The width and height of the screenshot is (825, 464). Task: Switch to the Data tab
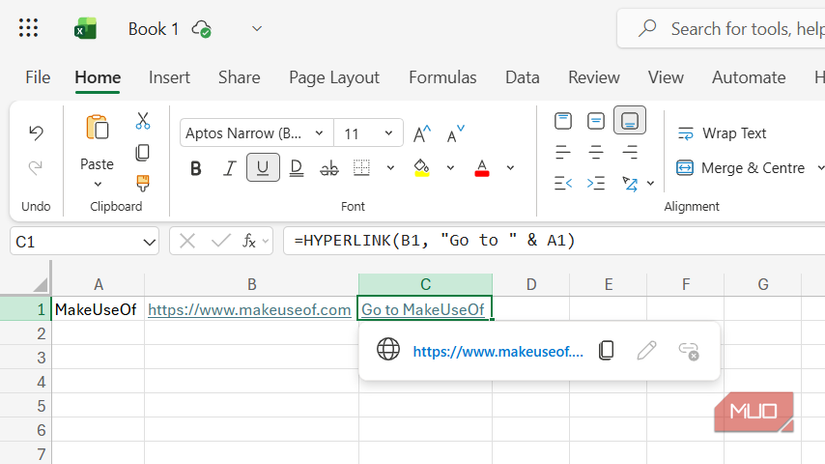point(522,77)
